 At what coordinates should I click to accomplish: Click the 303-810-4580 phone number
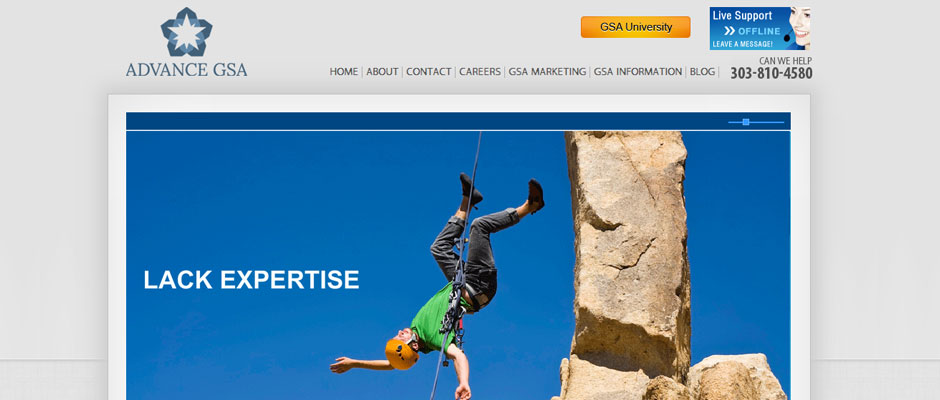pos(771,73)
